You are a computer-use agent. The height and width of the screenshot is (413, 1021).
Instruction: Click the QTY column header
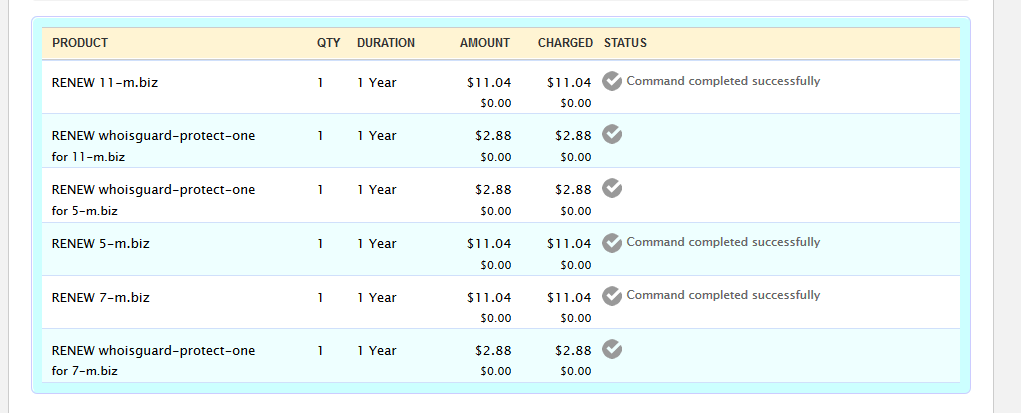click(x=328, y=43)
